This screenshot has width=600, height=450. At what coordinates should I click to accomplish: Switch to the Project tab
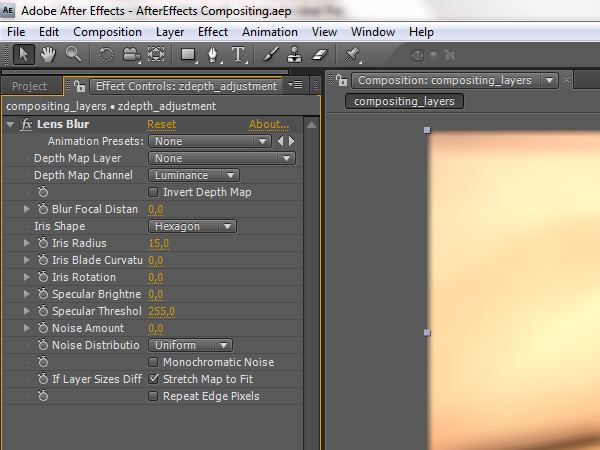click(30, 87)
